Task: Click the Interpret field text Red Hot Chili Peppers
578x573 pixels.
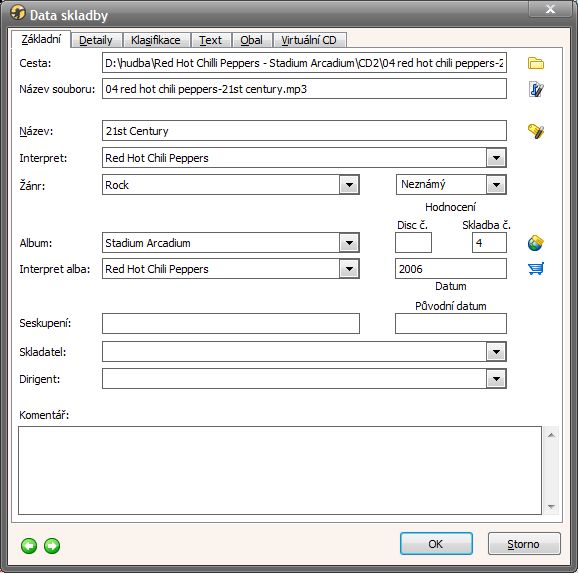Action: [x=157, y=158]
